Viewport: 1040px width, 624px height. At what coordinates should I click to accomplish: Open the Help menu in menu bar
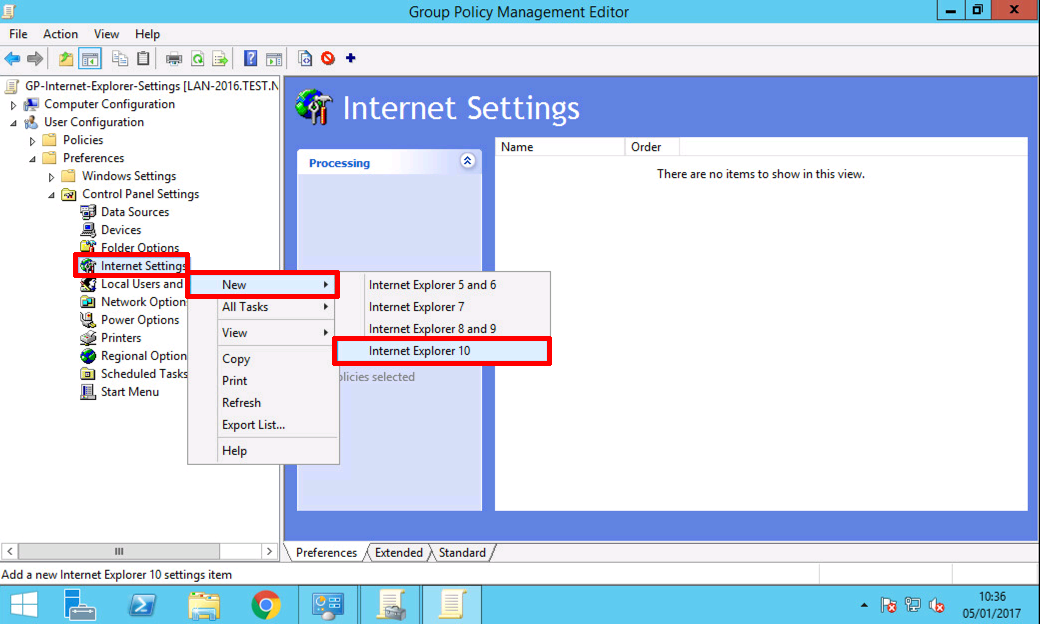point(147,34)
